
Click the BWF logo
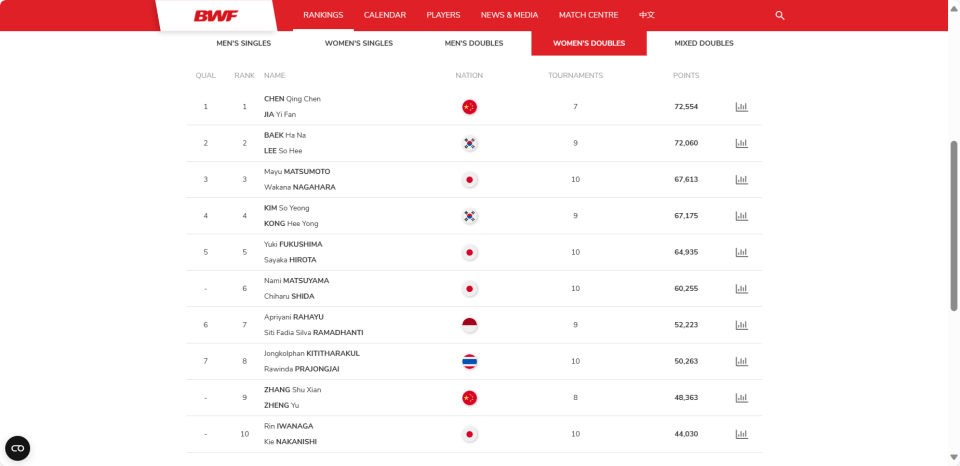pyautogui.click(x=216, y=16)
